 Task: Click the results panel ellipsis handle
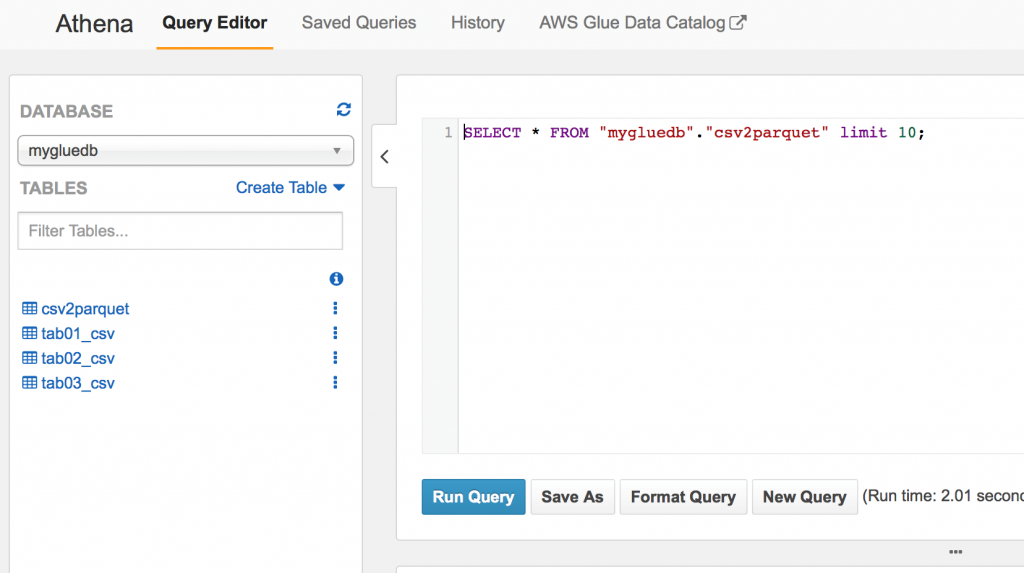click(x=955, y=552)
